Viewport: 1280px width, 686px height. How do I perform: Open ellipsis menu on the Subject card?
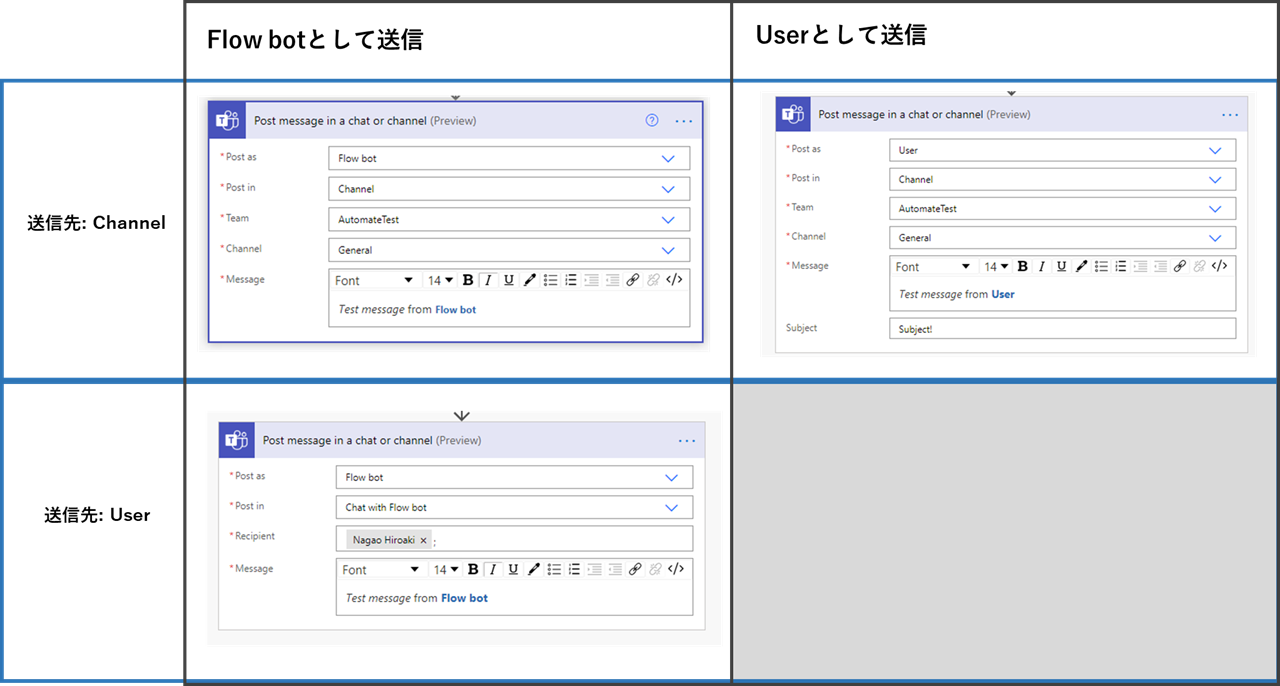(1230, 114)
